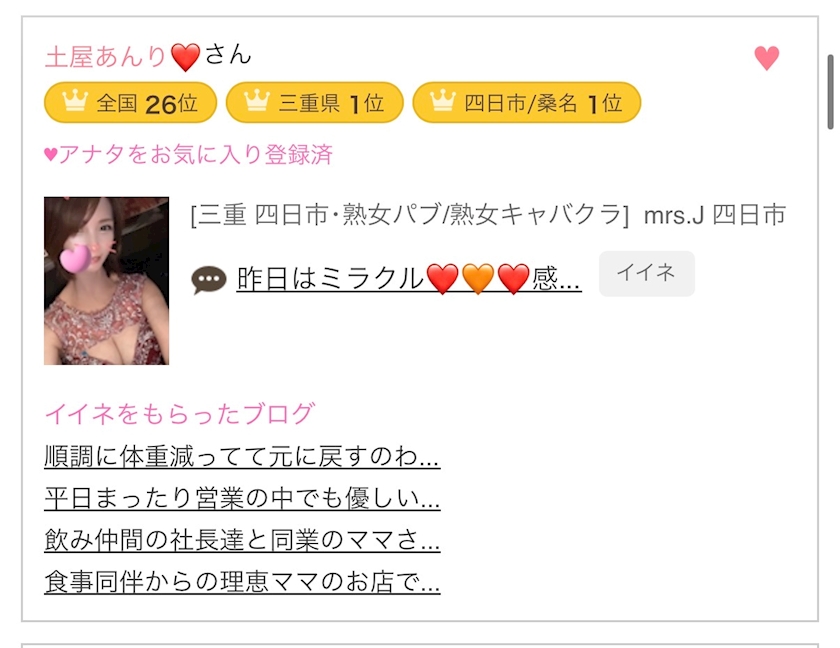Open blog post 飲み仲間の社長達と同業のママさ…
This screenshot has width=840, height=648.
pos(242,540)
